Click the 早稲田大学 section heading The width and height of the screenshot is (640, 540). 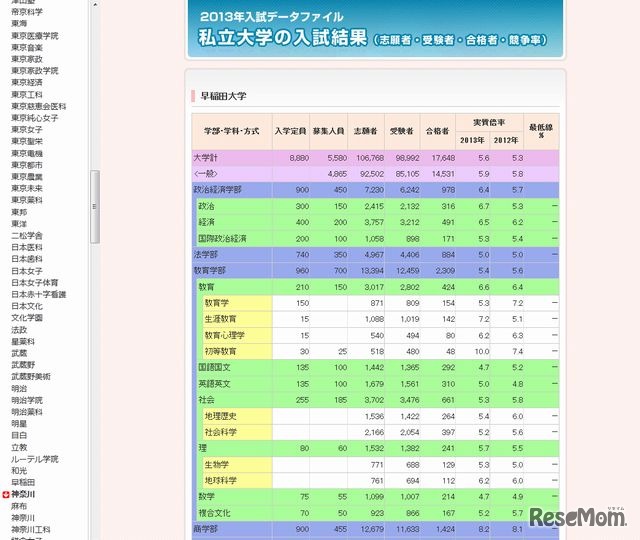(x=223, y=96)
